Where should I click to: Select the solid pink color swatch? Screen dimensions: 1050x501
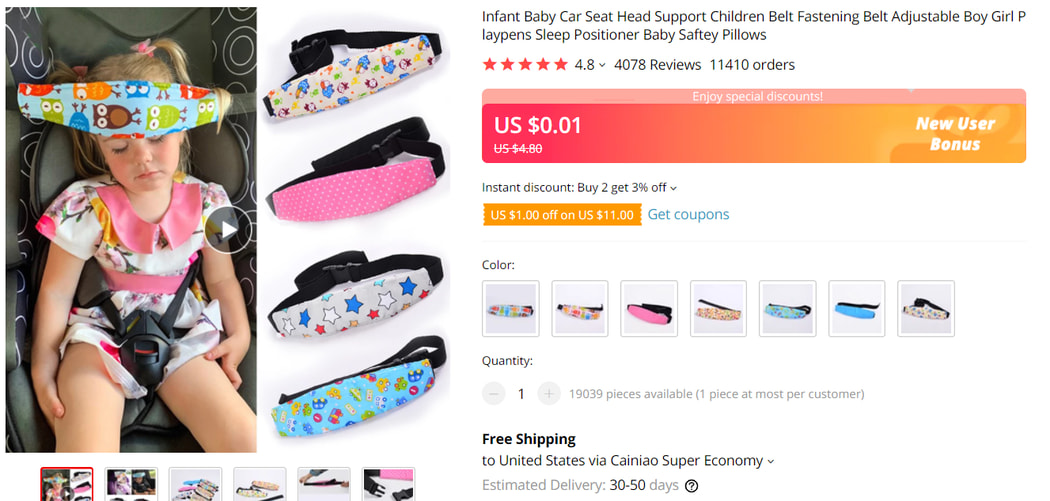coord(649,308)
